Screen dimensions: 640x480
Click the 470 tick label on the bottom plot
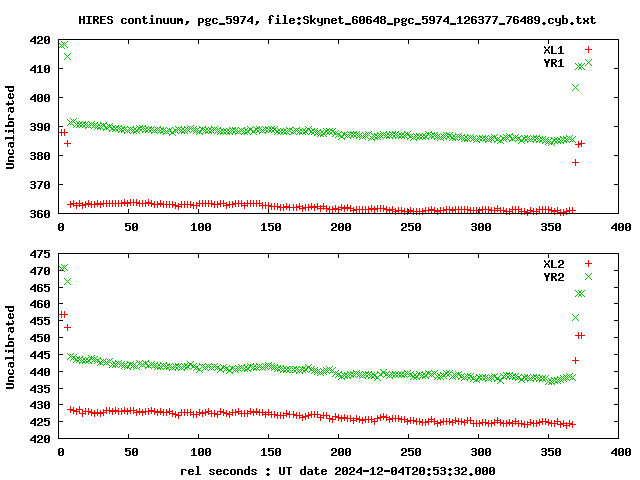coord(40,271)
